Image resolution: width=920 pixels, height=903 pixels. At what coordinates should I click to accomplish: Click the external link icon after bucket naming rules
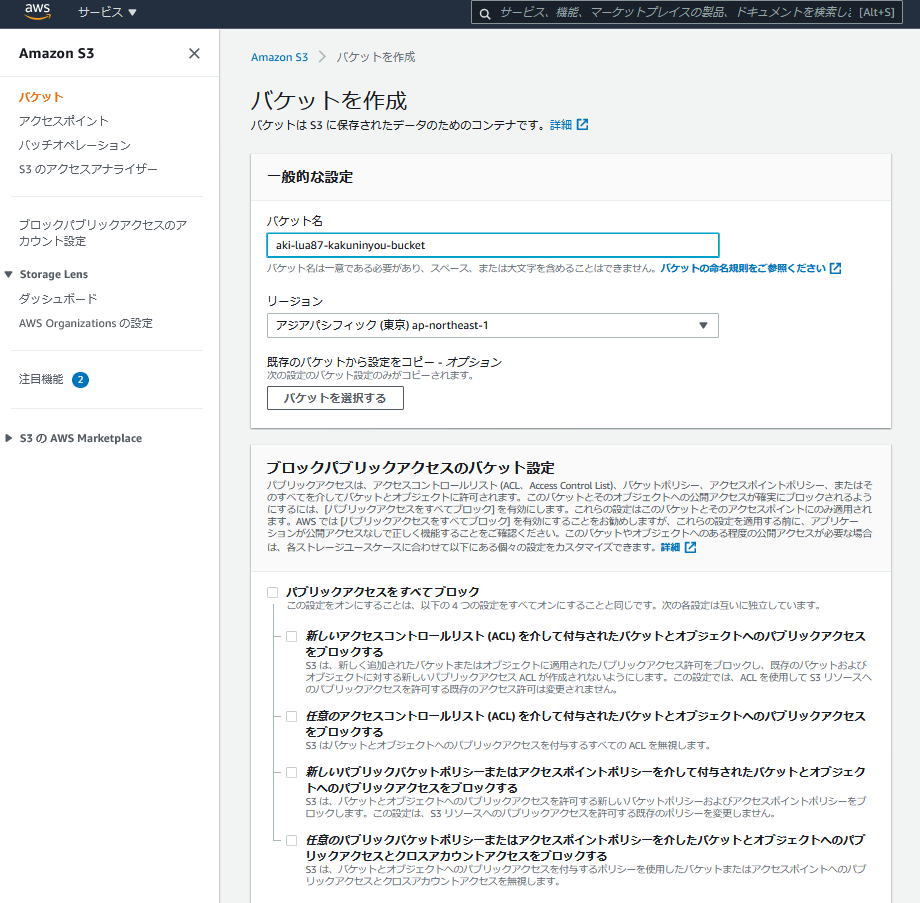click(836, 268)
